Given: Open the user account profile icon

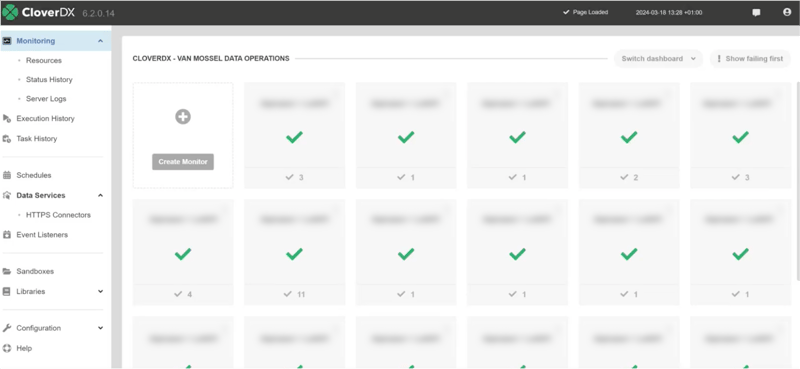Looking at the screenshot, I should (787, 12).
